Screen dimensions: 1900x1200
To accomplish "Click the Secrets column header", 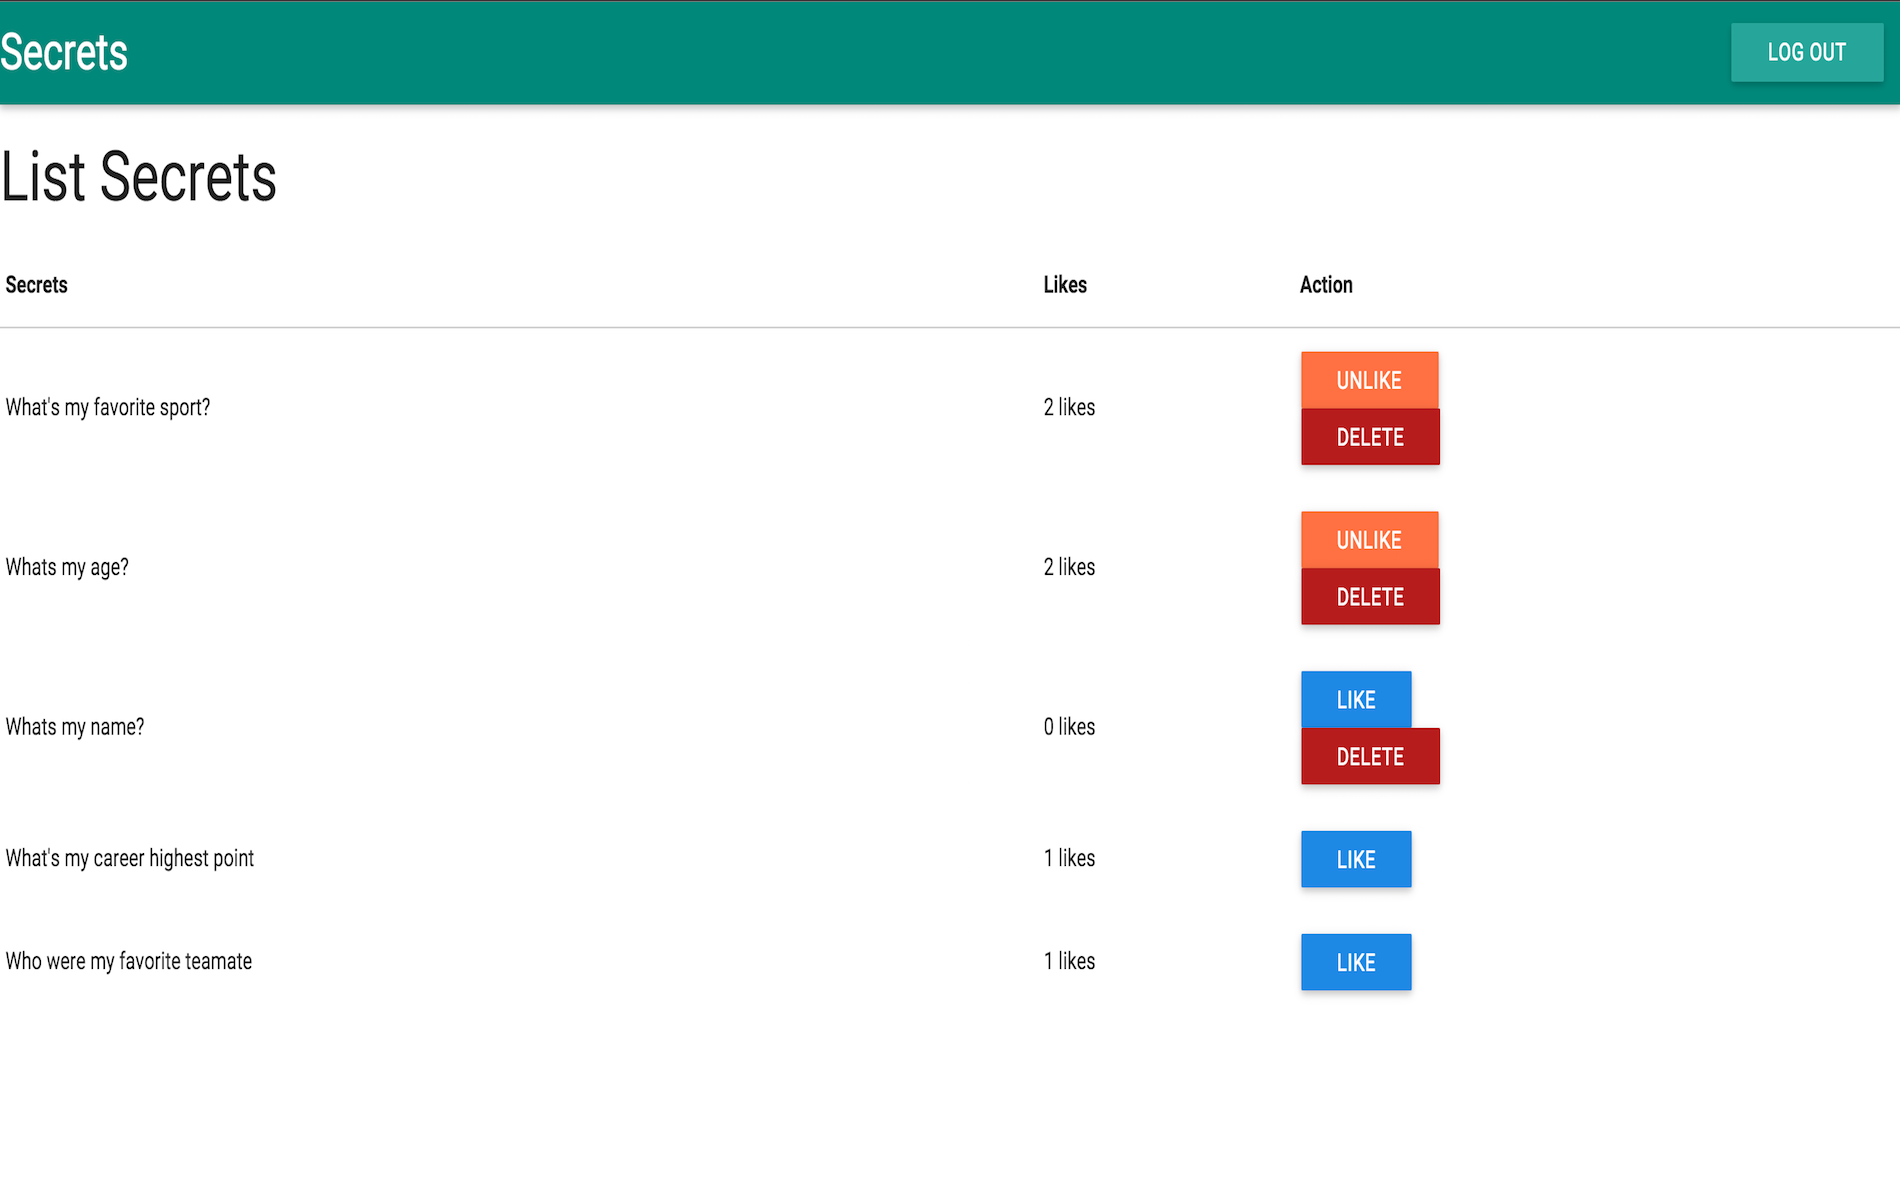I will point(37,285).
